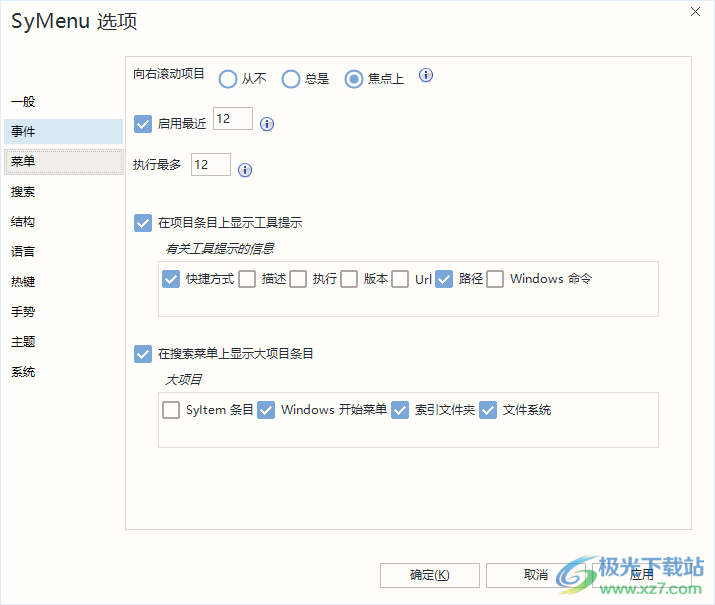Image resolution: width=715 pixels, height=605 pixels.
Task: Click the 有关工具提示的信息 group label
Action: click(x=219, y=249)
